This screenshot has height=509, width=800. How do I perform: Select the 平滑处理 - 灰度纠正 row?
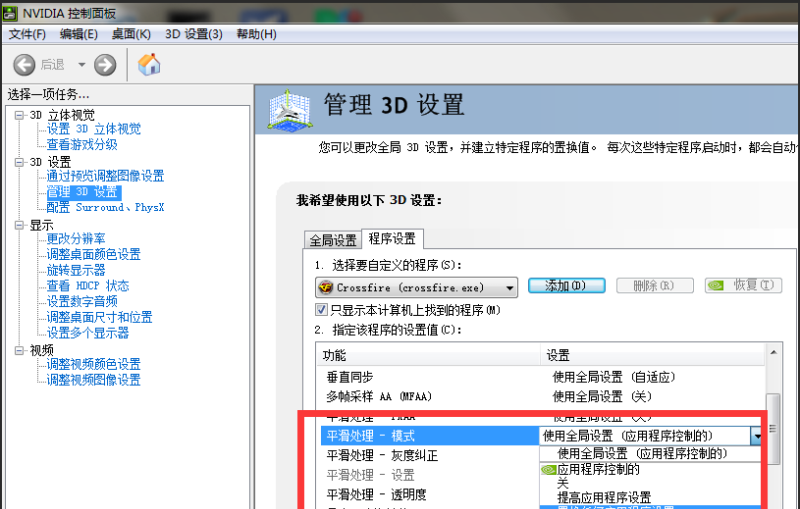coord(430,455)
